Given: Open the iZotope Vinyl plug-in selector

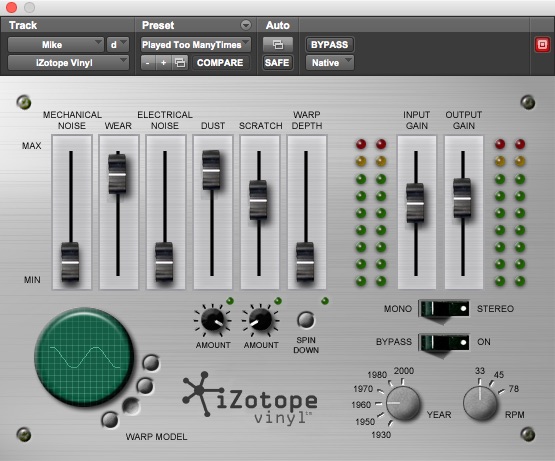Looking at the screenshot, I should [x=68, y=63].
